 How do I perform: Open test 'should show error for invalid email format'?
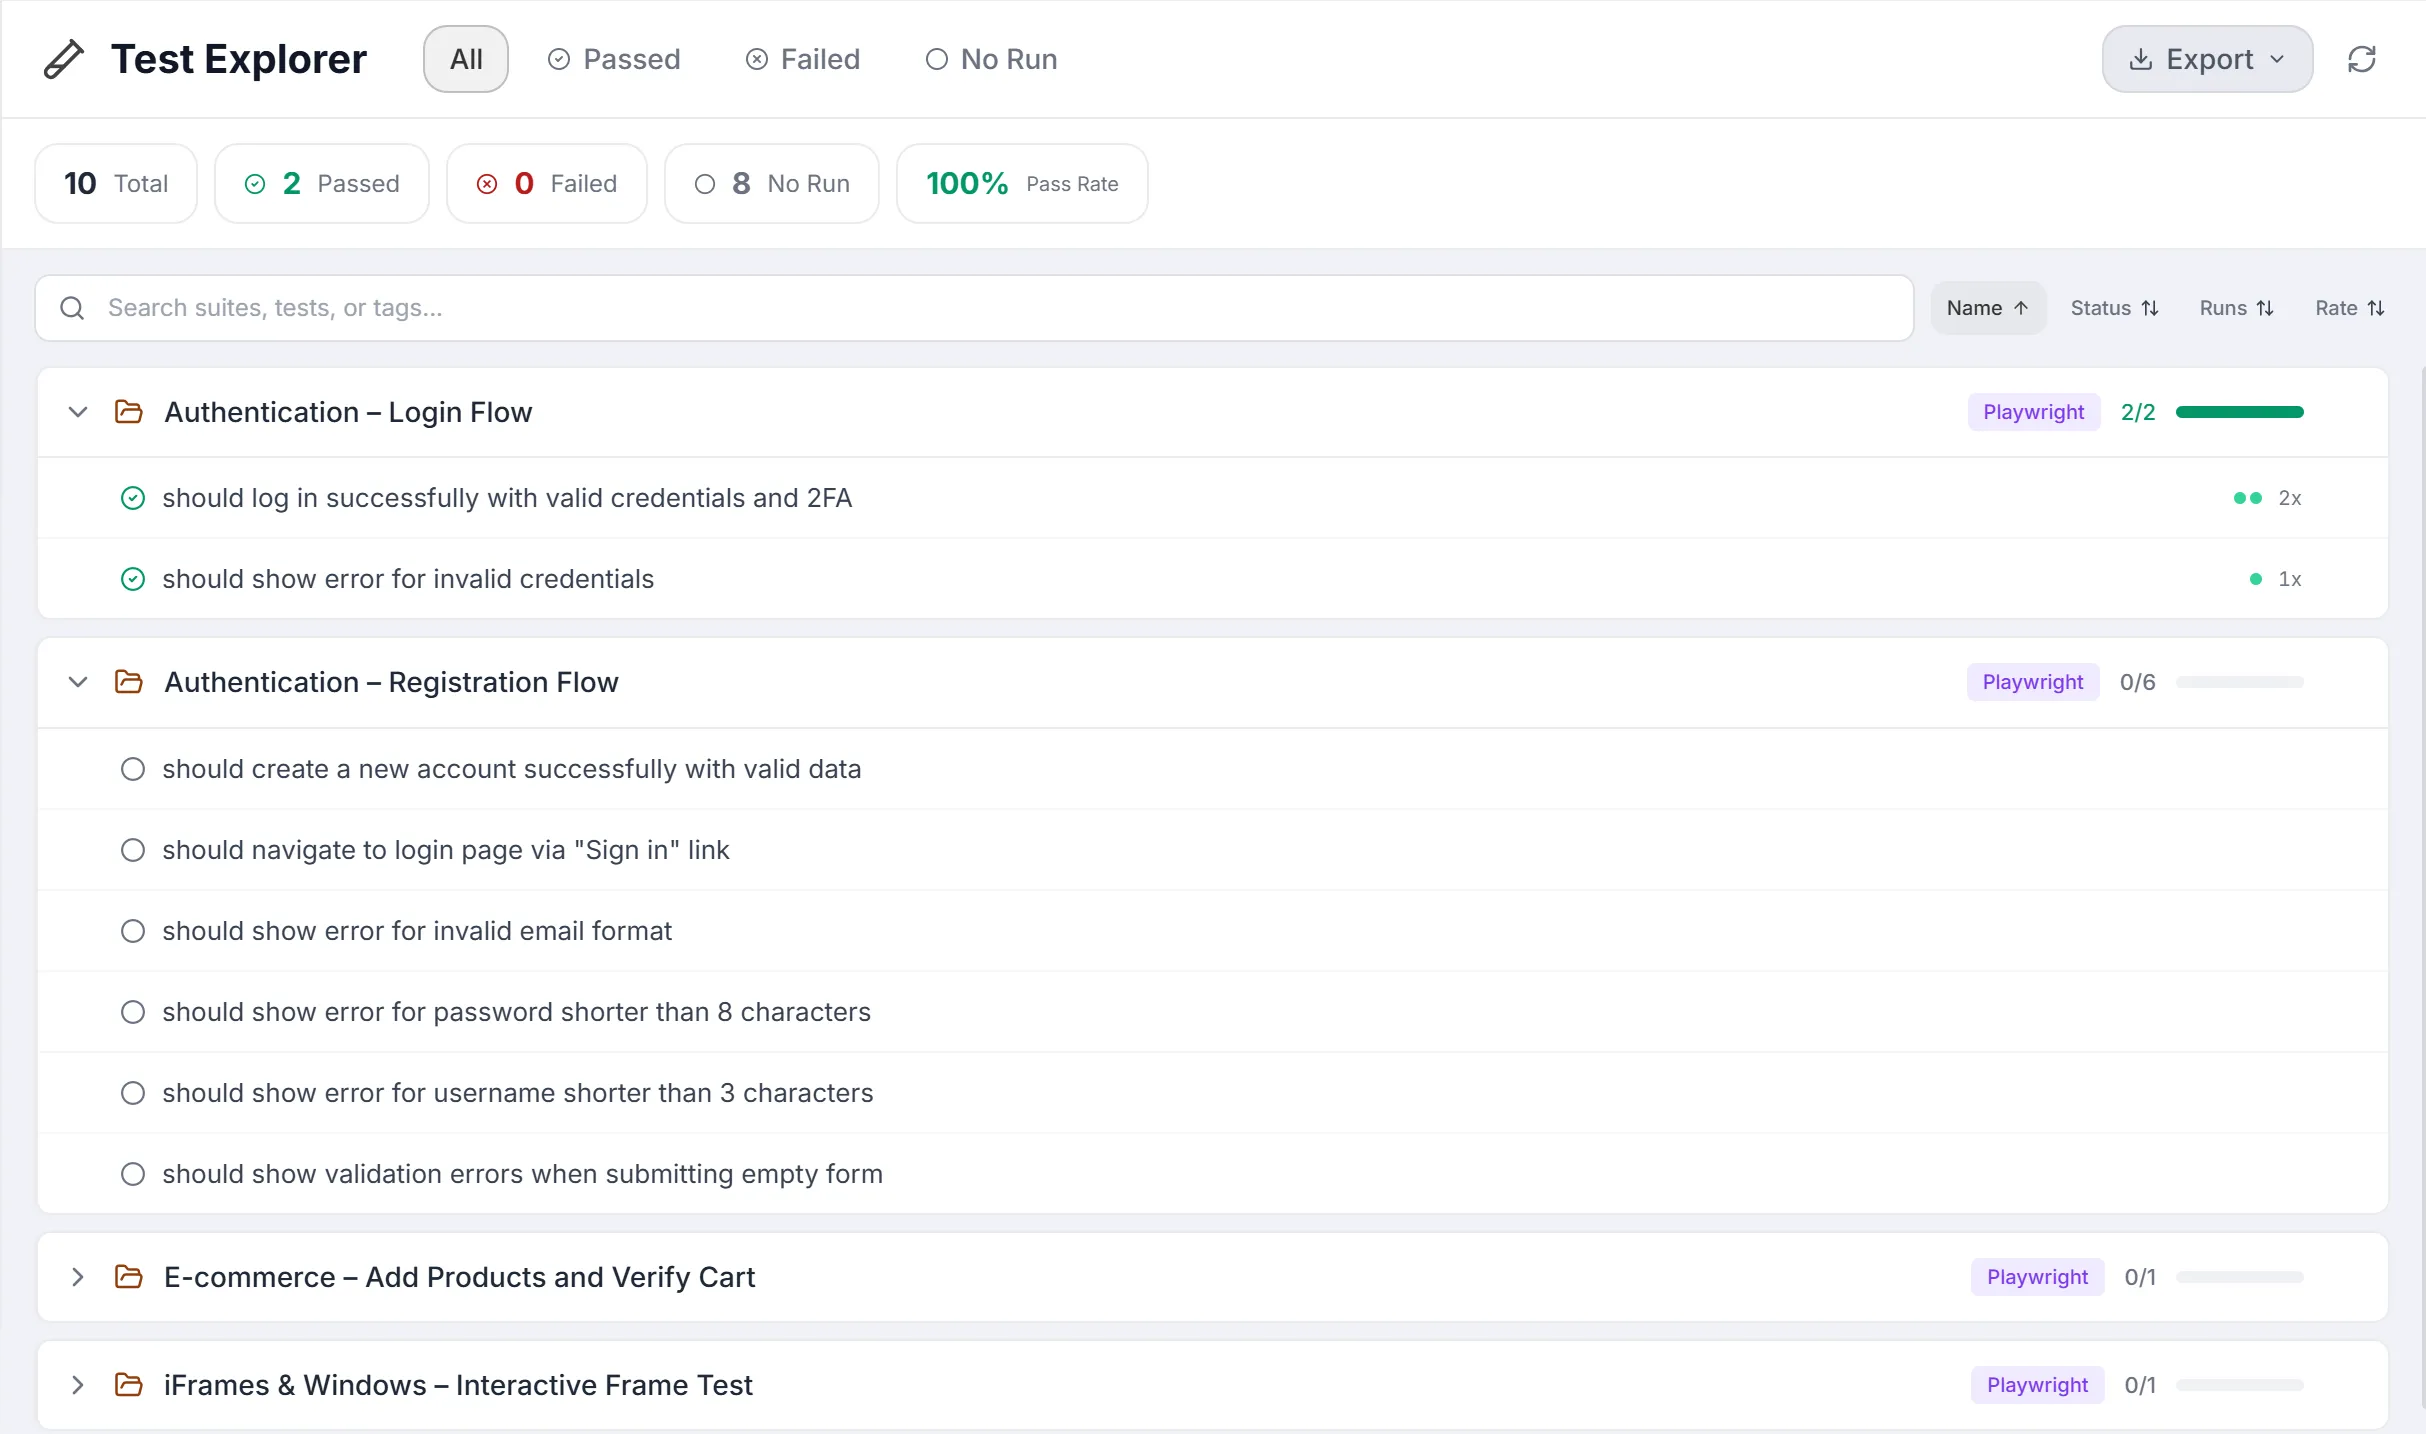(1212, 931)
